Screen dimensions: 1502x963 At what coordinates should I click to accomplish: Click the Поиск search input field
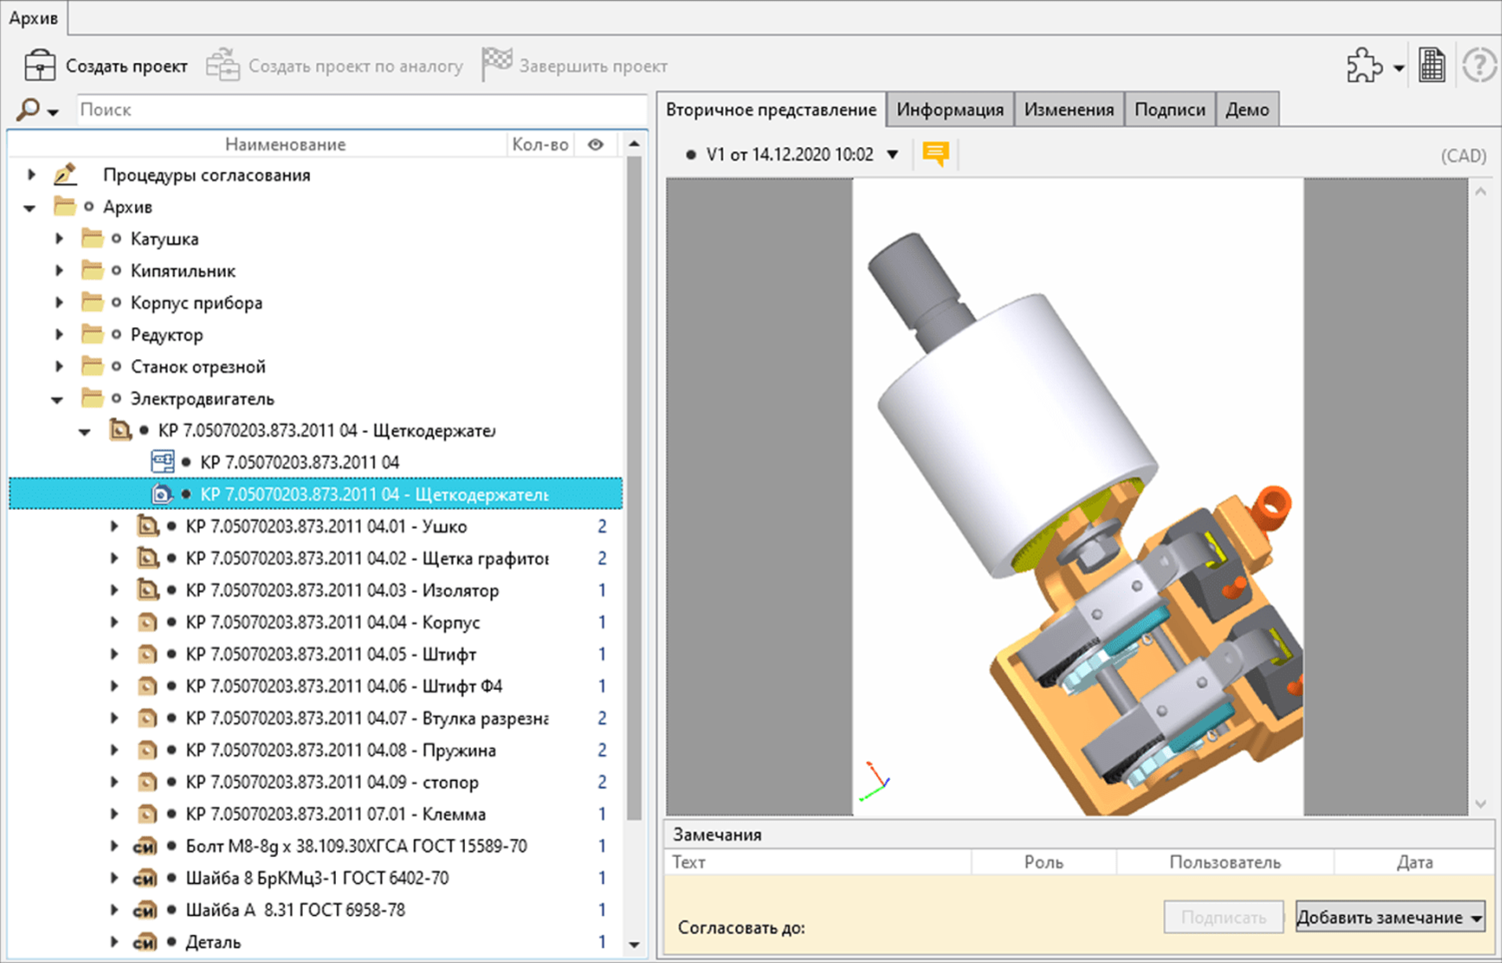(360, 110)
